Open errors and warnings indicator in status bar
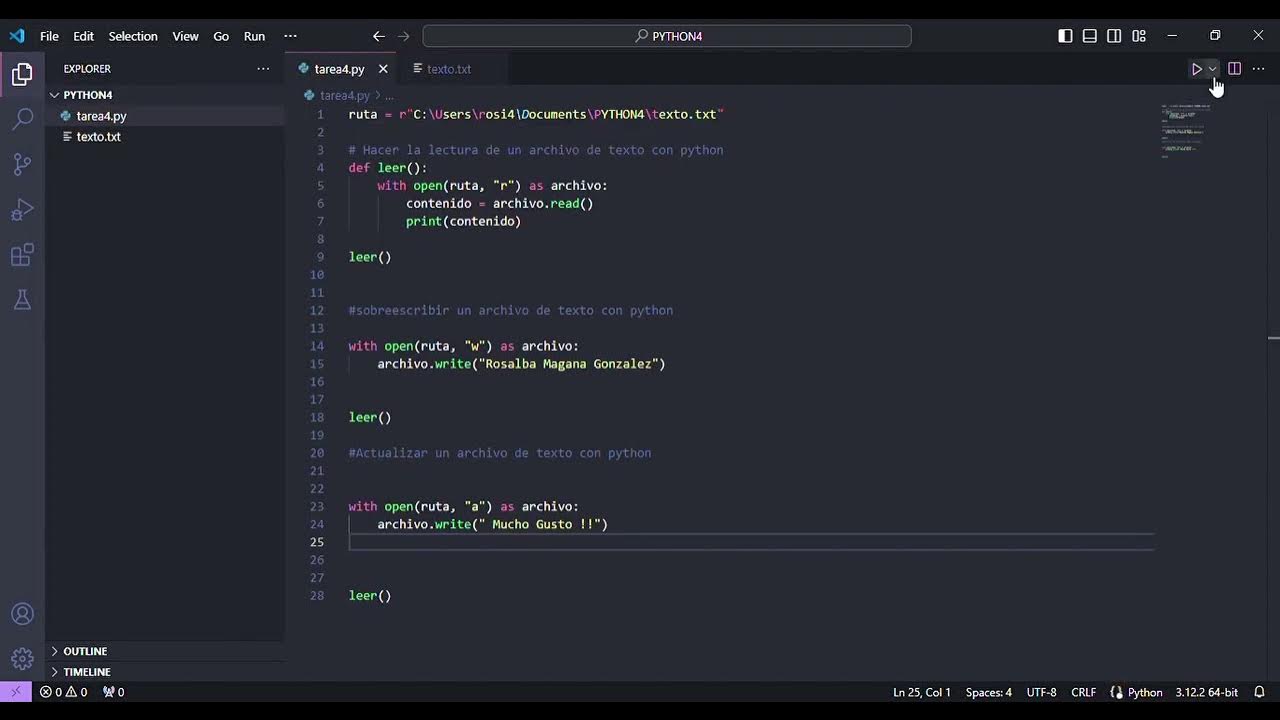 [x=63, y=692]
